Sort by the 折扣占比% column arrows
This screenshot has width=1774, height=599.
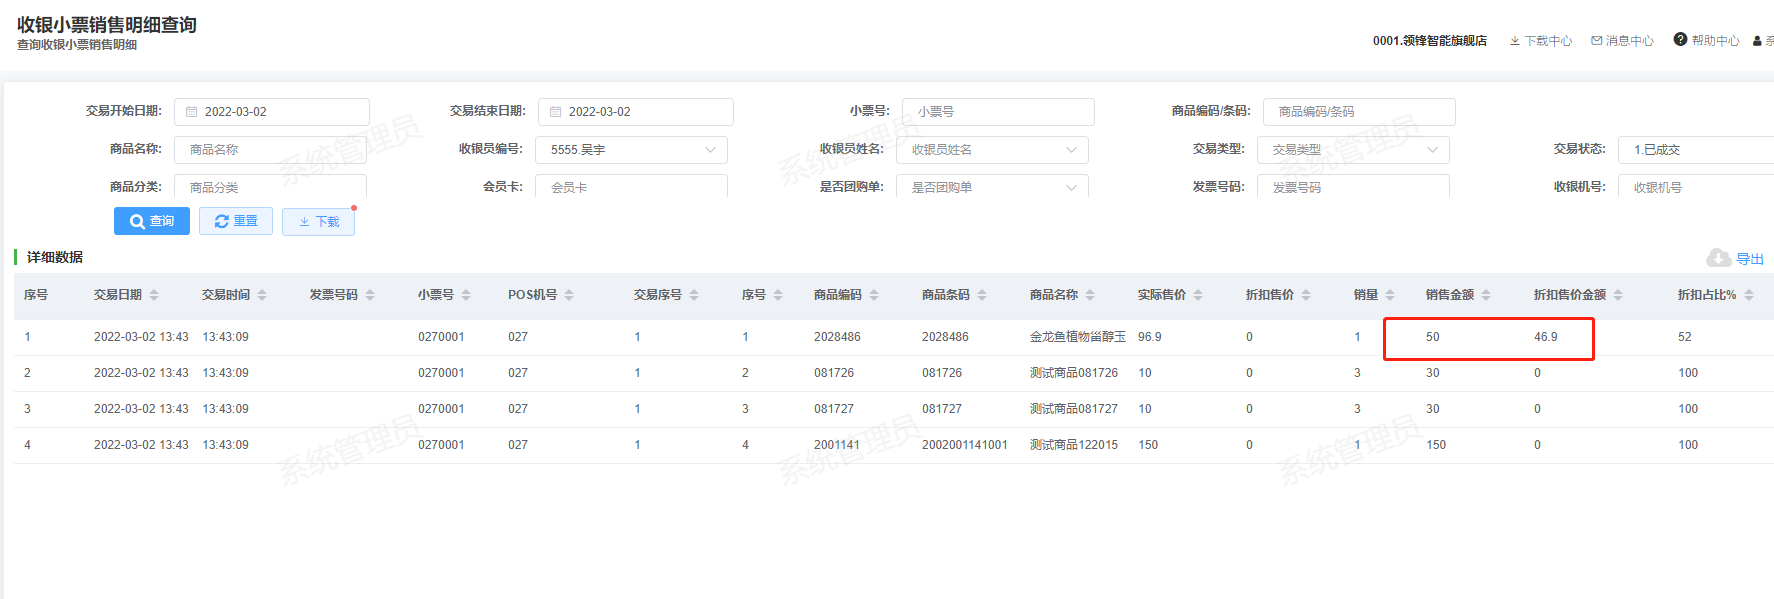tap(1749, 295)
